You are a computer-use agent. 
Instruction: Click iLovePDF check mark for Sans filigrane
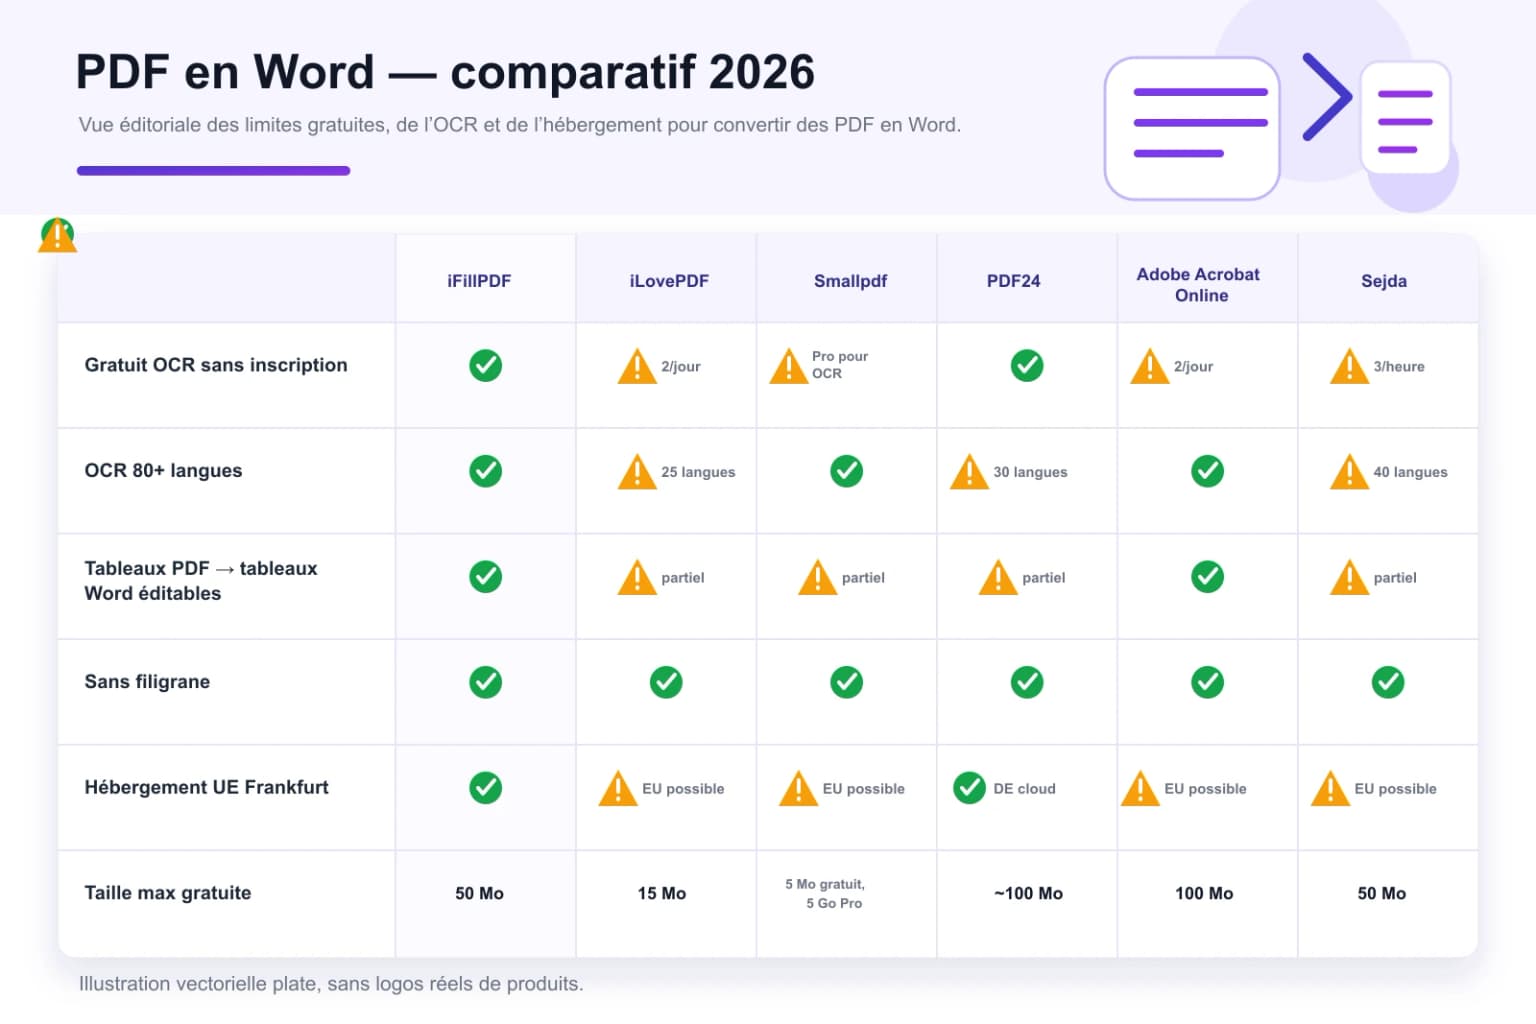tap(666, 682)
